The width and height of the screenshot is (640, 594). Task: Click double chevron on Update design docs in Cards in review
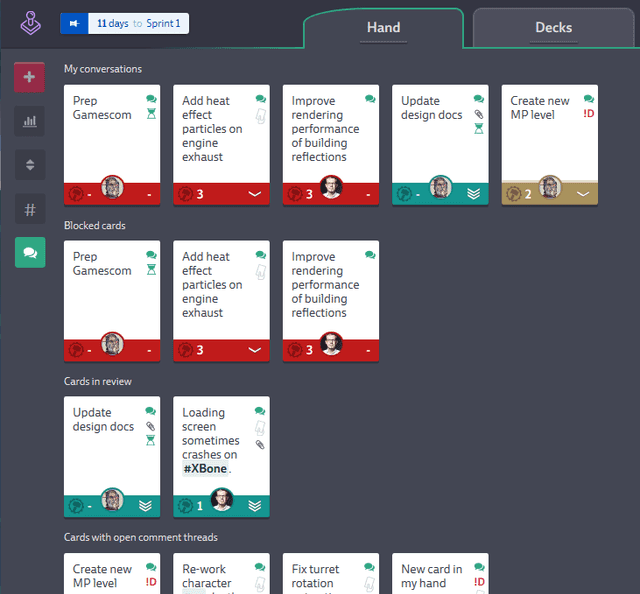click(145, 506)
